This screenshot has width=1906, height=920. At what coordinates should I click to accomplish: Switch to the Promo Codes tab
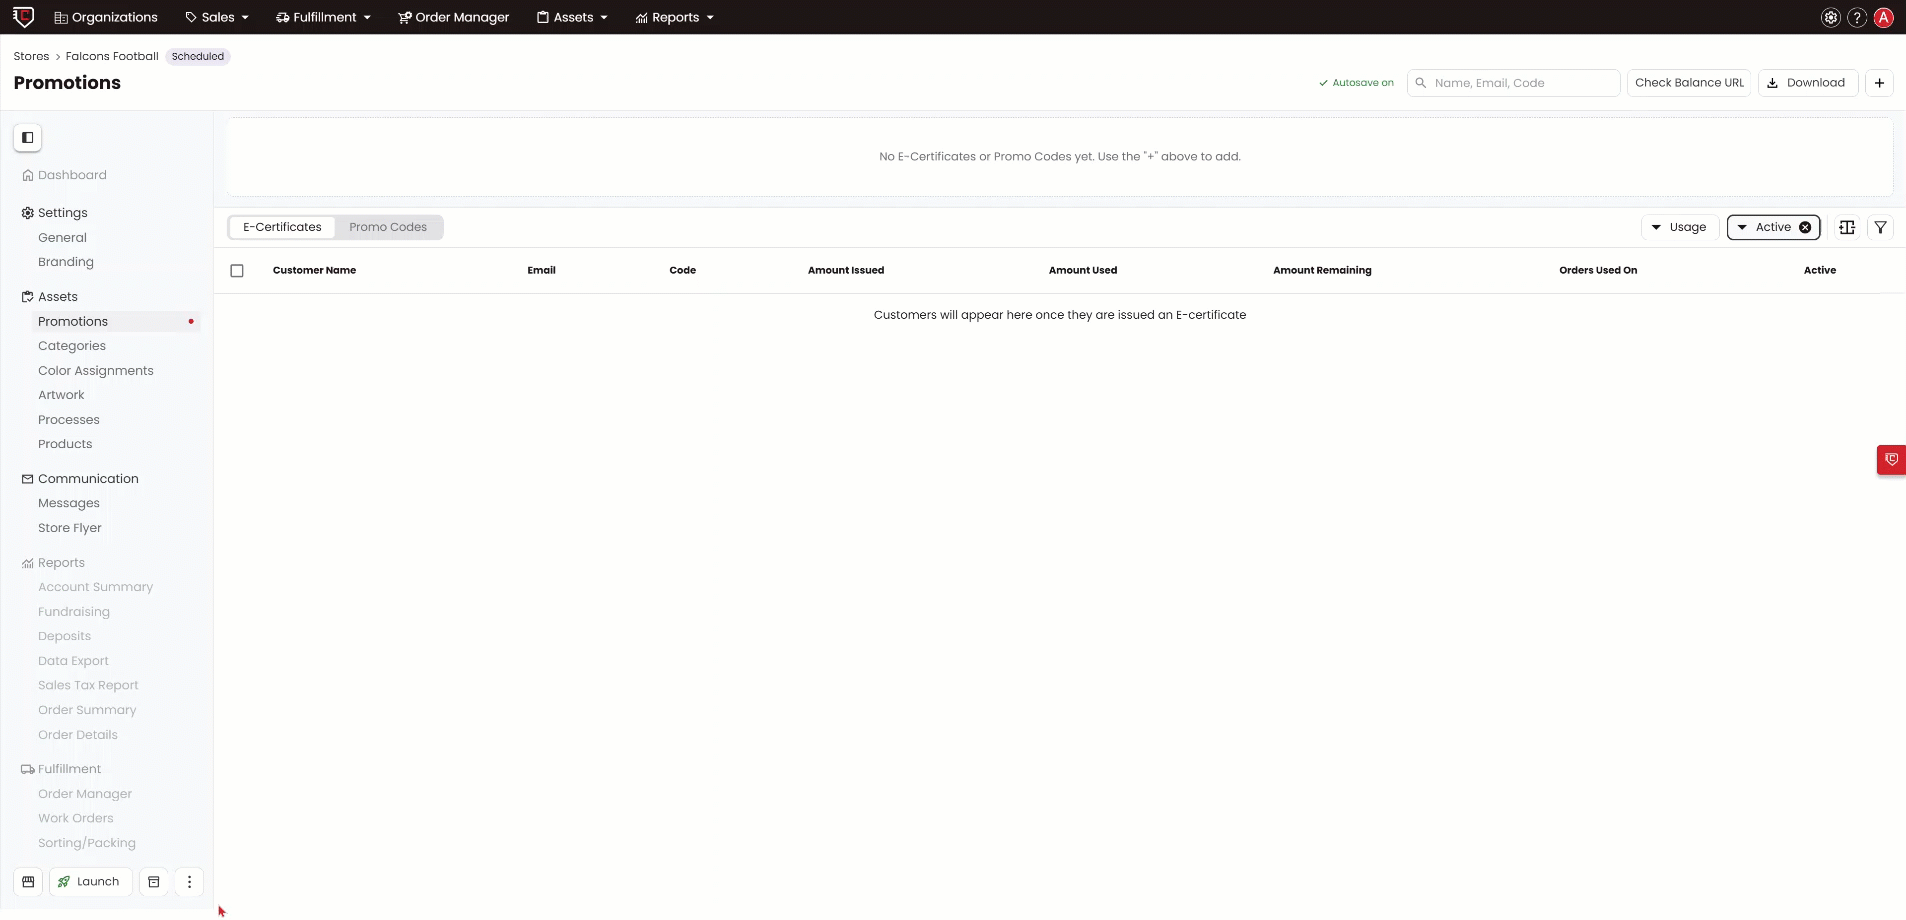click(x=388, y=227)
